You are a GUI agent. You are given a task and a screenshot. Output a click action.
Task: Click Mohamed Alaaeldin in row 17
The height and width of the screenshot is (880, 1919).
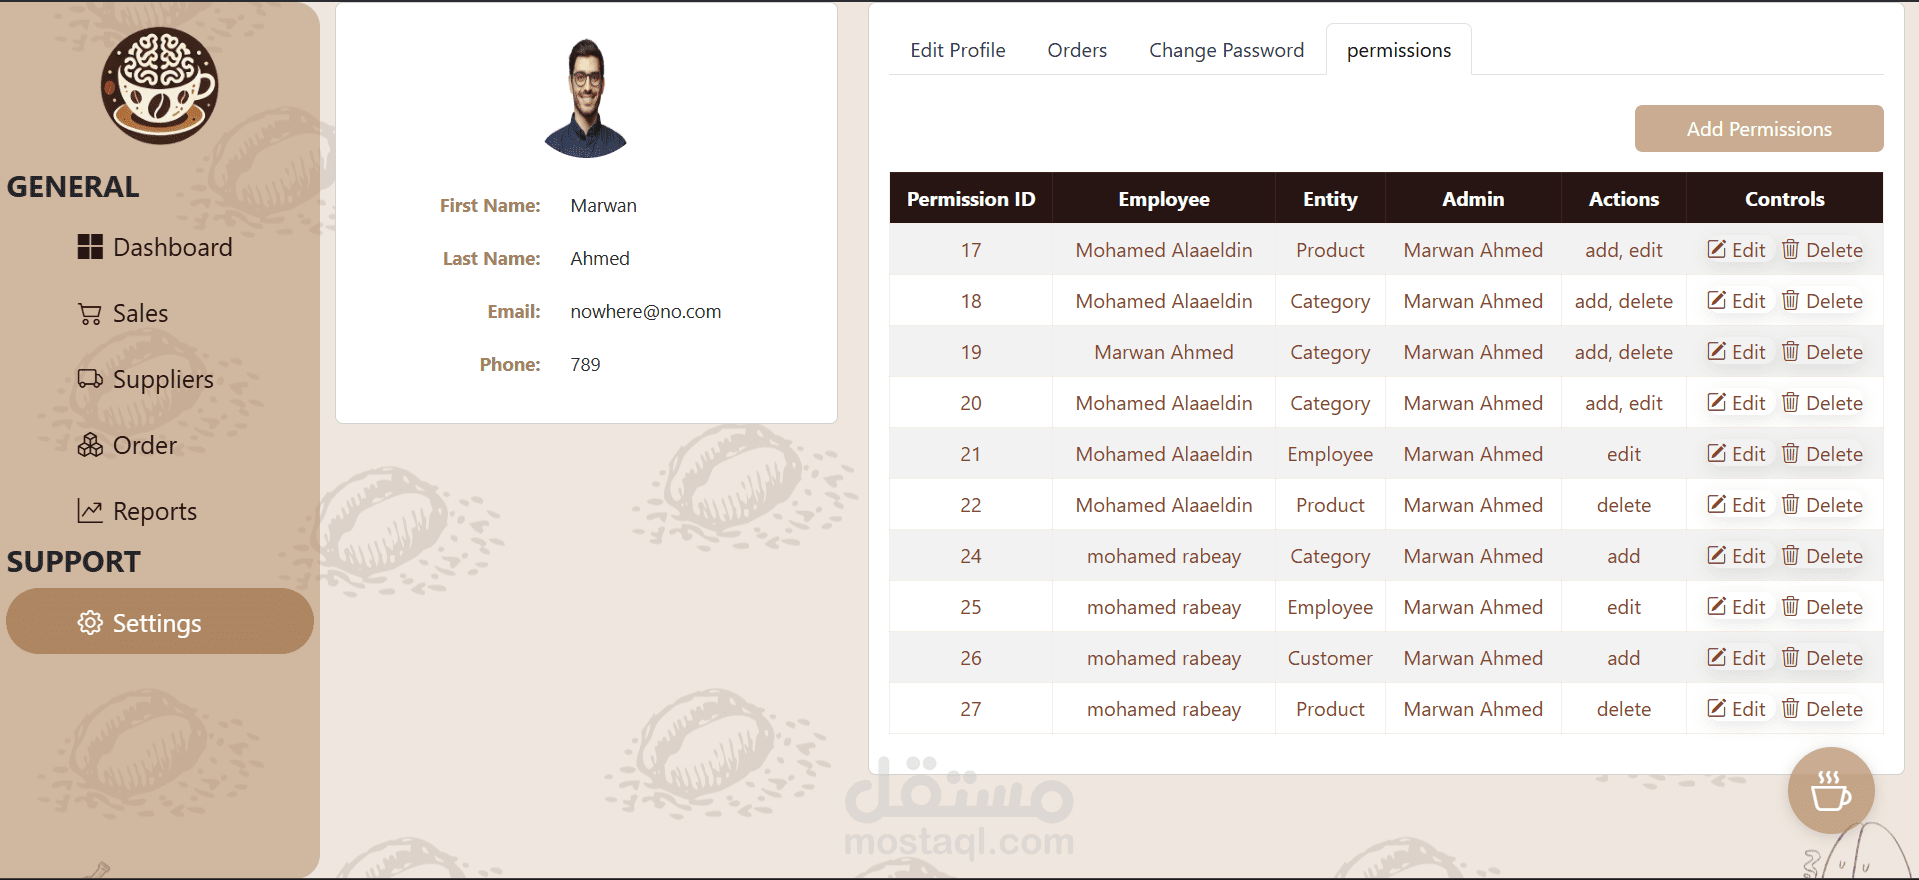pyautogui.click(x=1164, y=250)
